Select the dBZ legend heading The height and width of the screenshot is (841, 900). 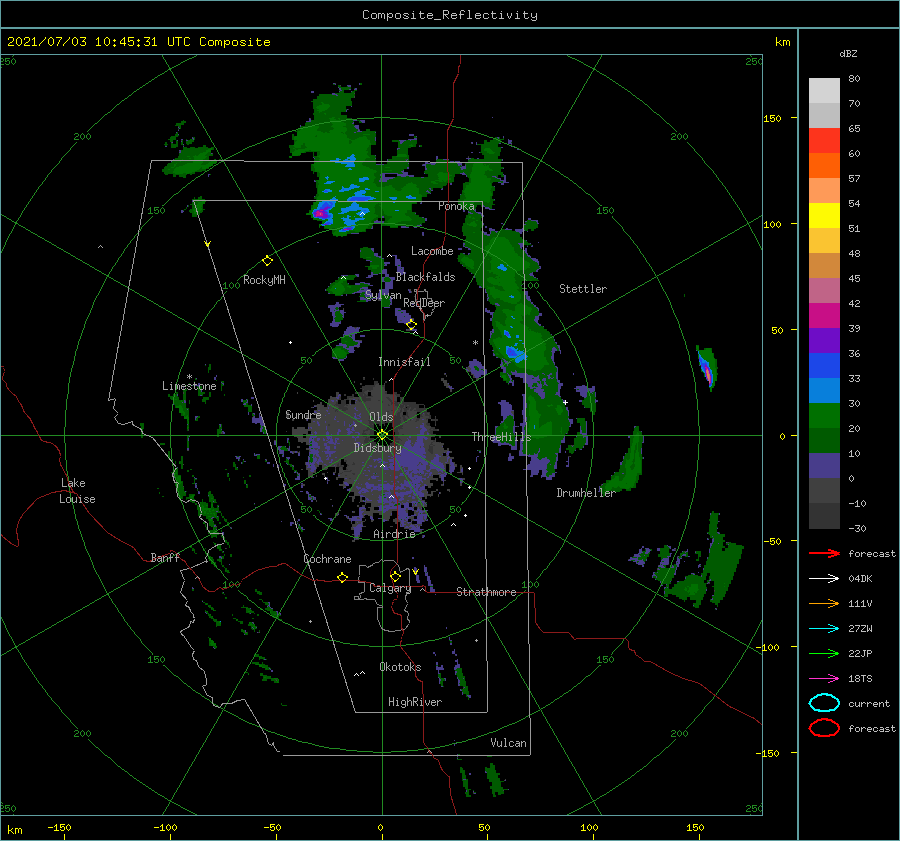(848, 53)
